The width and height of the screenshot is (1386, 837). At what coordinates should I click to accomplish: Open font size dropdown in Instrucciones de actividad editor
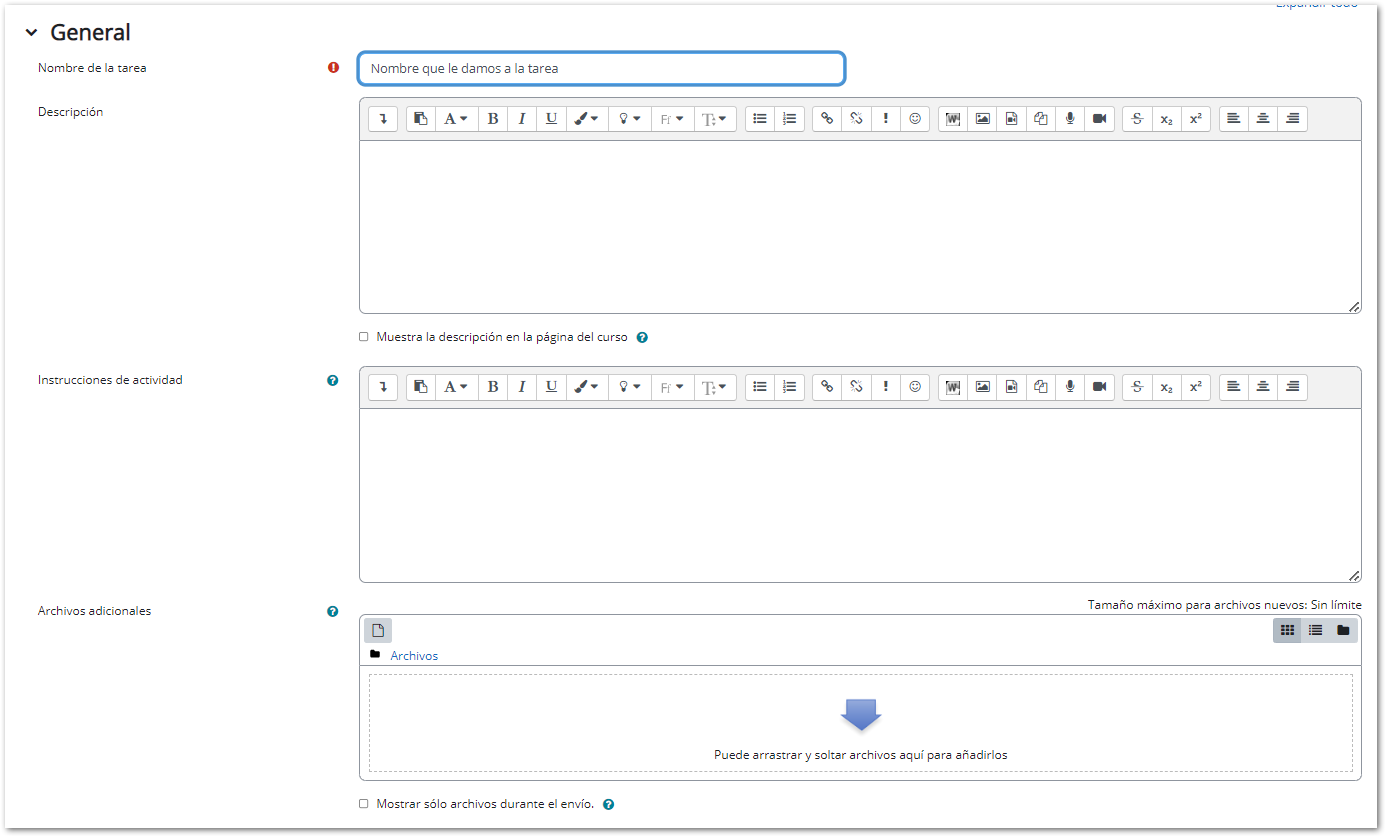click(x=716, y=387)
